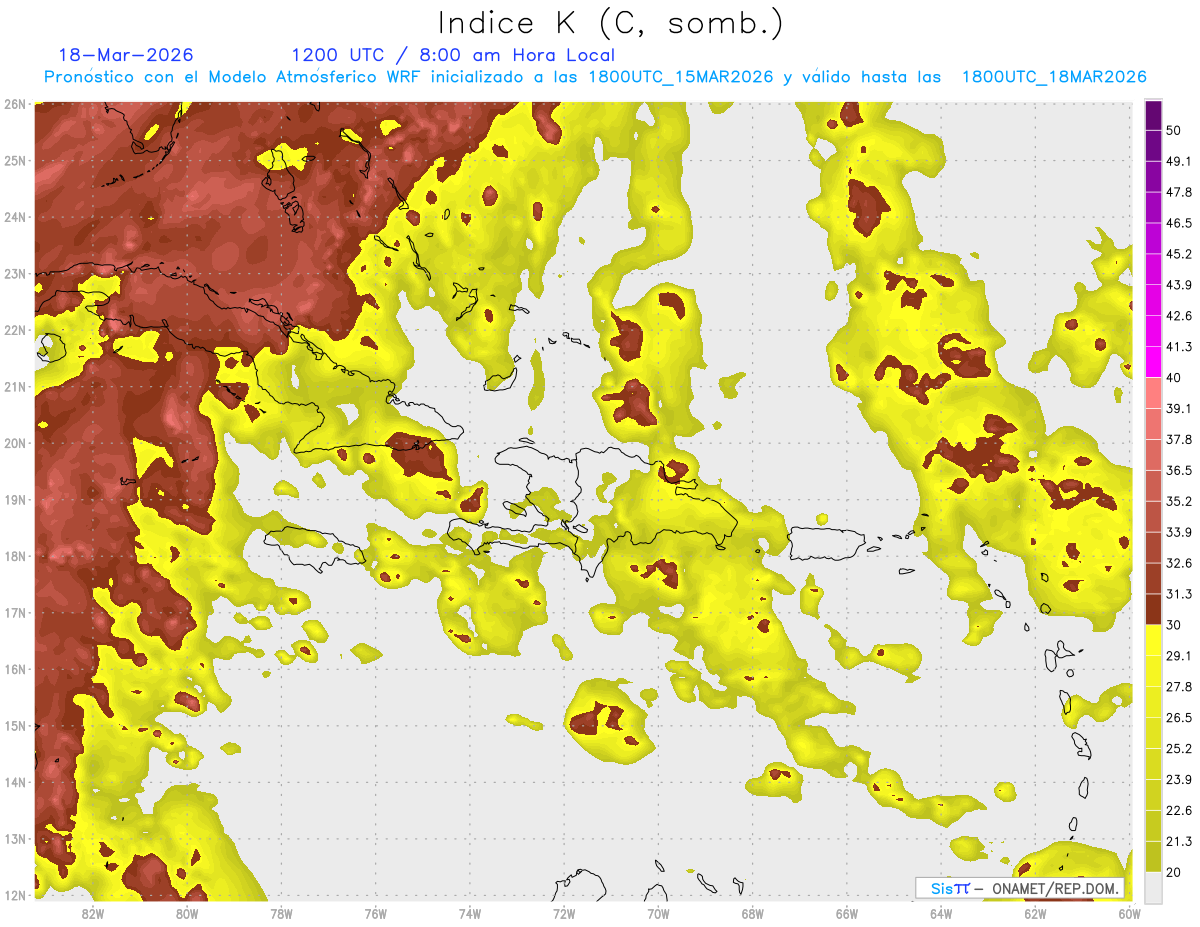Viewport: 1200px width, 927px height.
Task: Click latitude label '13N'
Action: pos(15,838)
